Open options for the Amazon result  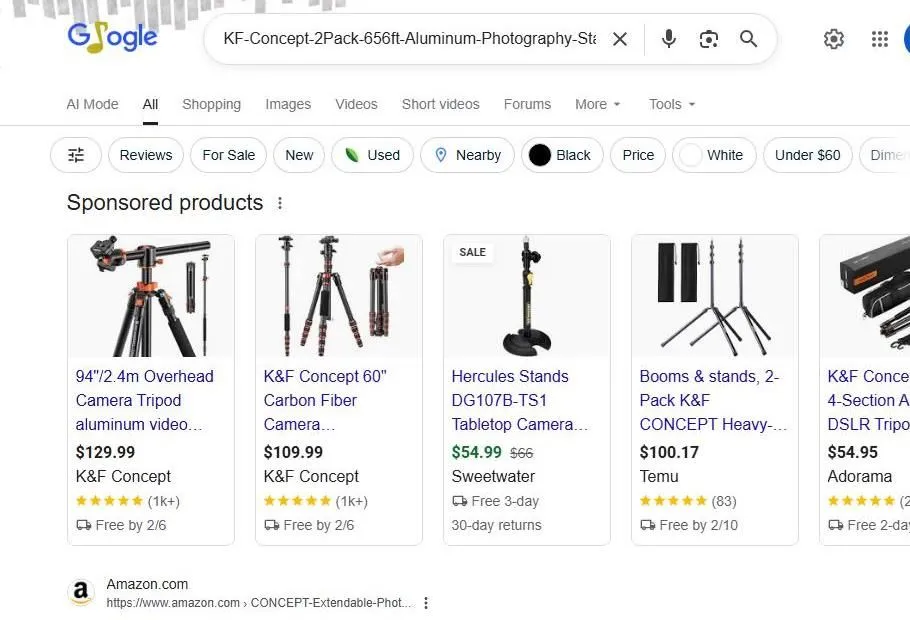[x=426, y=602]
